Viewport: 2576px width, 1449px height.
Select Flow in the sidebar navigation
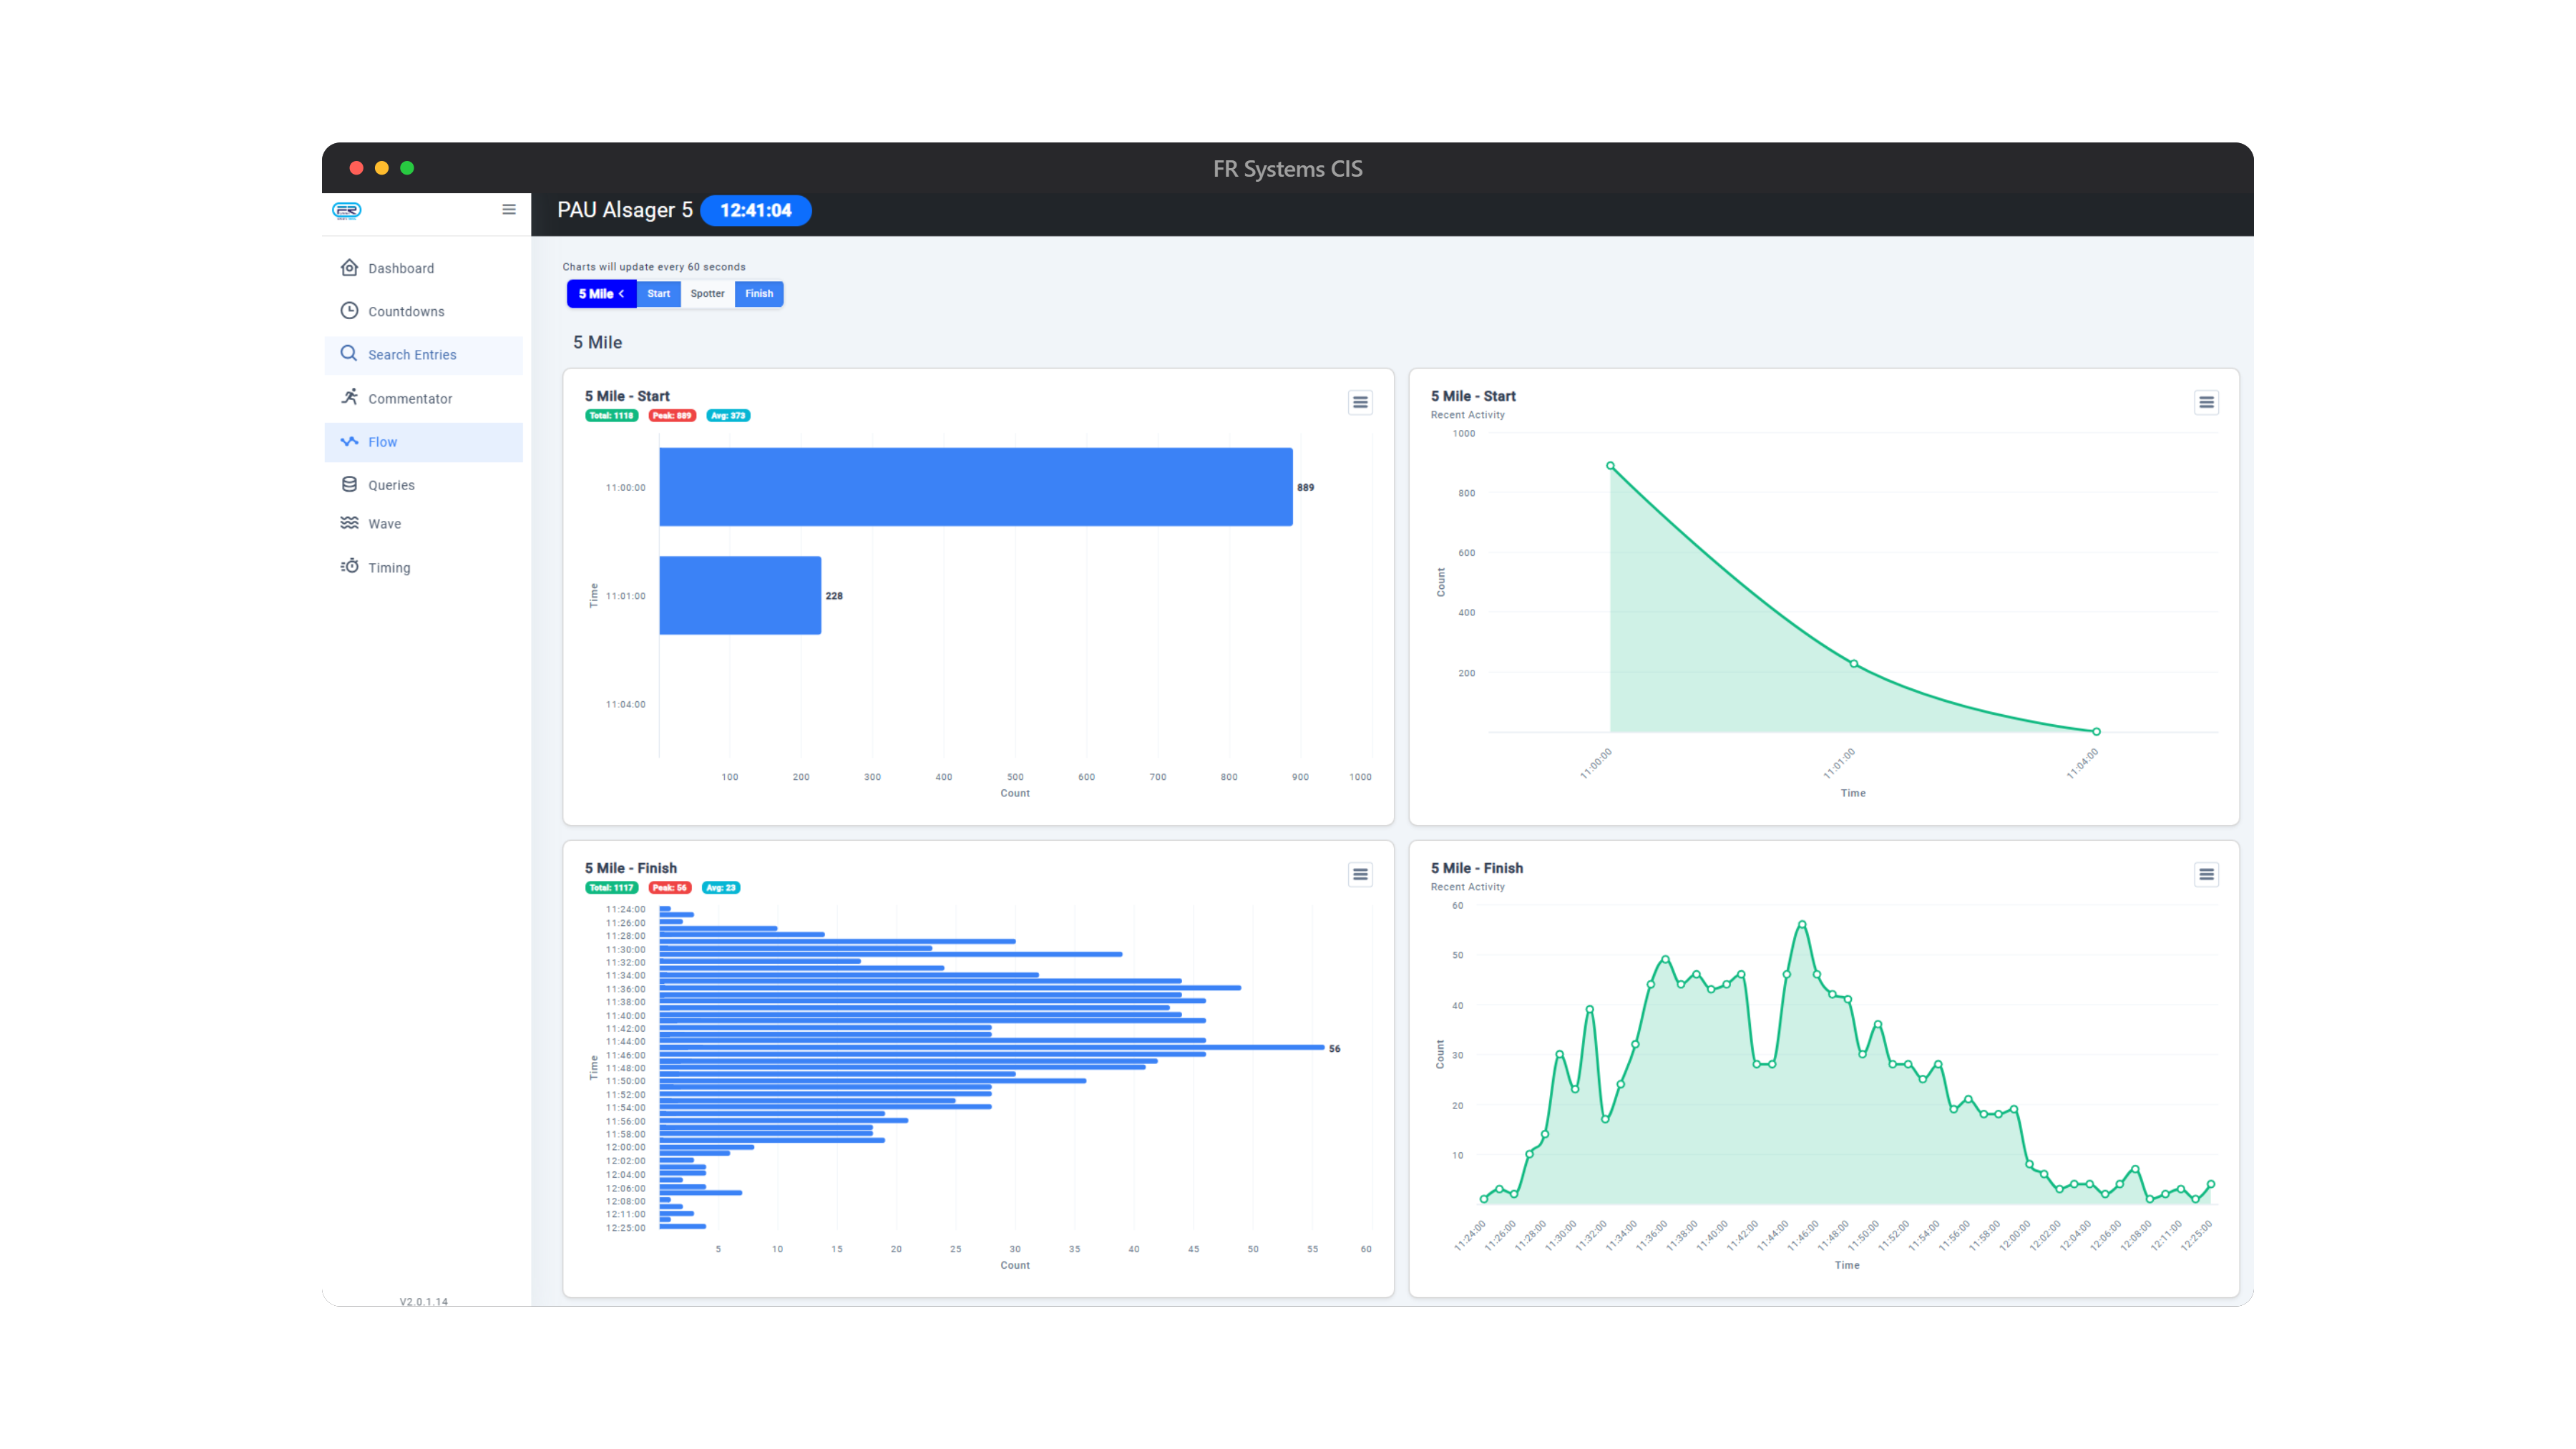[382, 441]
